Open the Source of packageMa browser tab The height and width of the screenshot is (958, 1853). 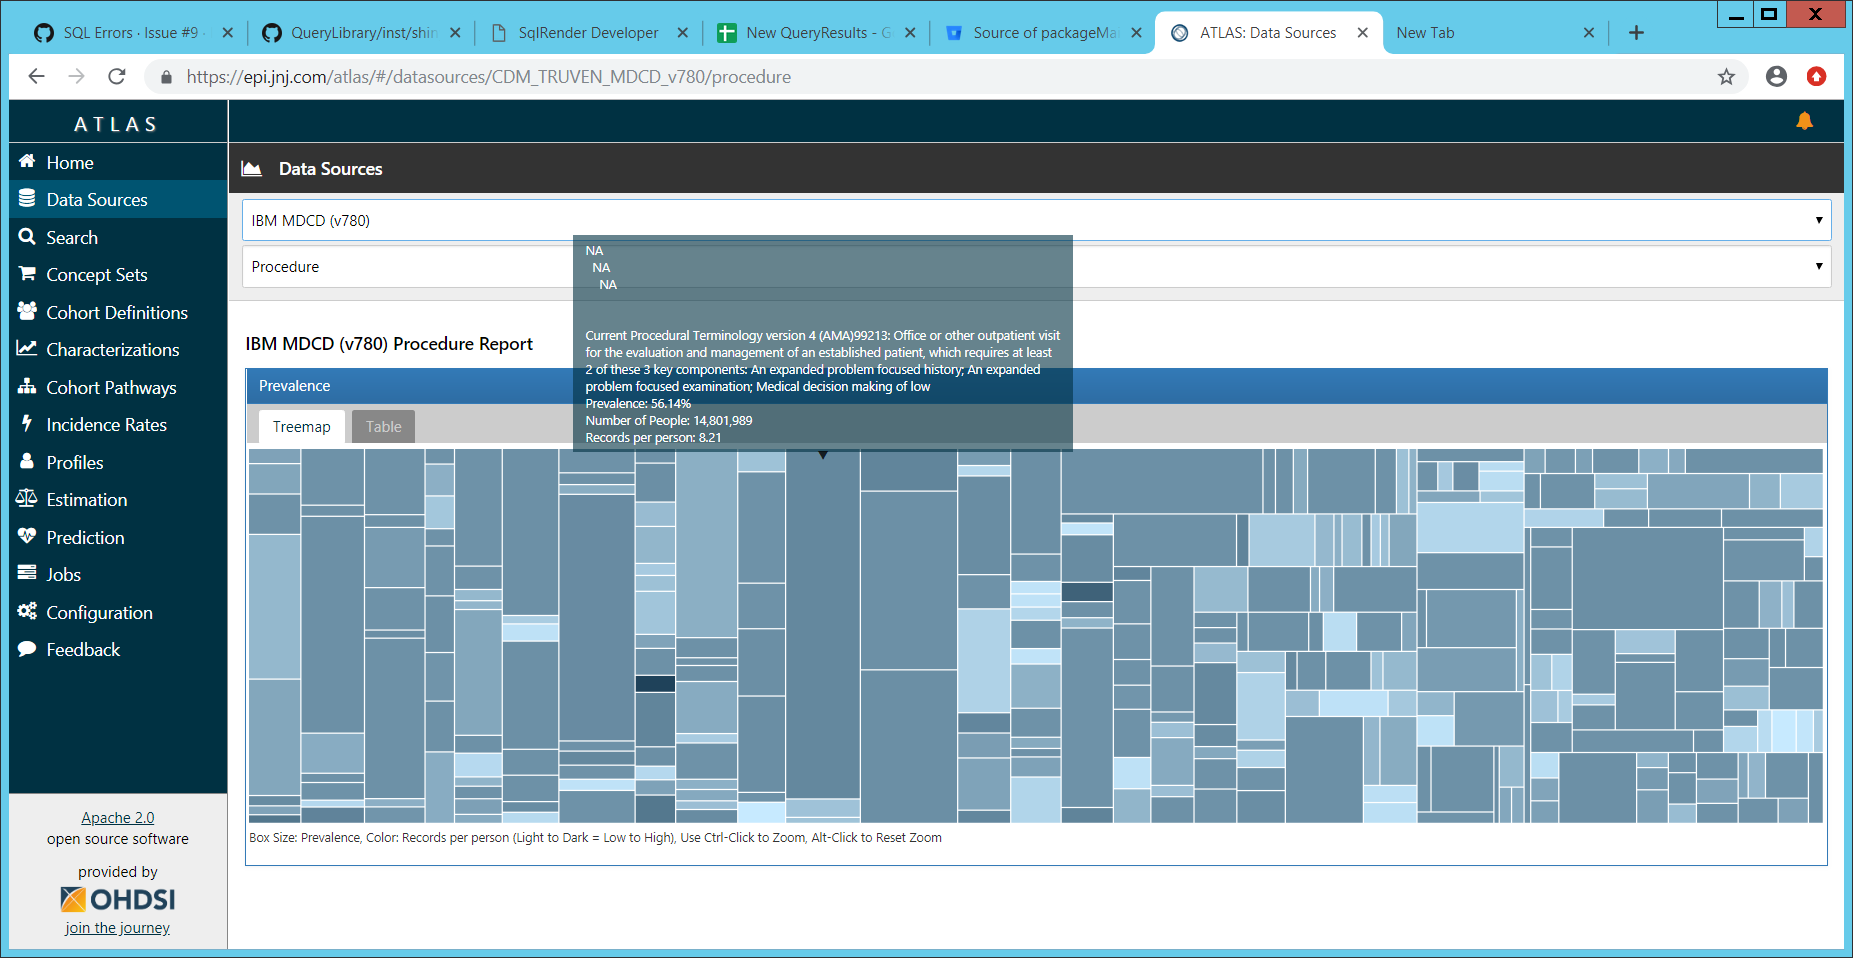1044,33
